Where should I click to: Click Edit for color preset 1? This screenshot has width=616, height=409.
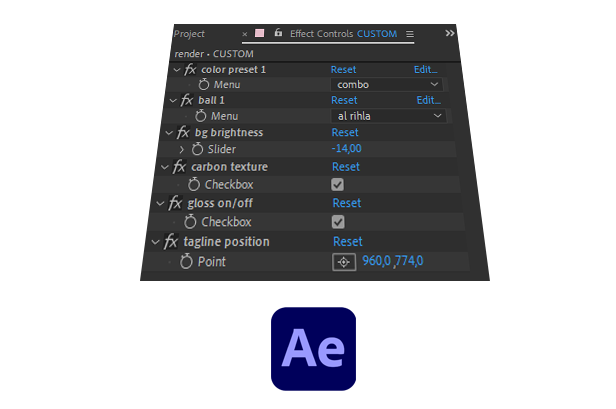click(x=426, y=70)
